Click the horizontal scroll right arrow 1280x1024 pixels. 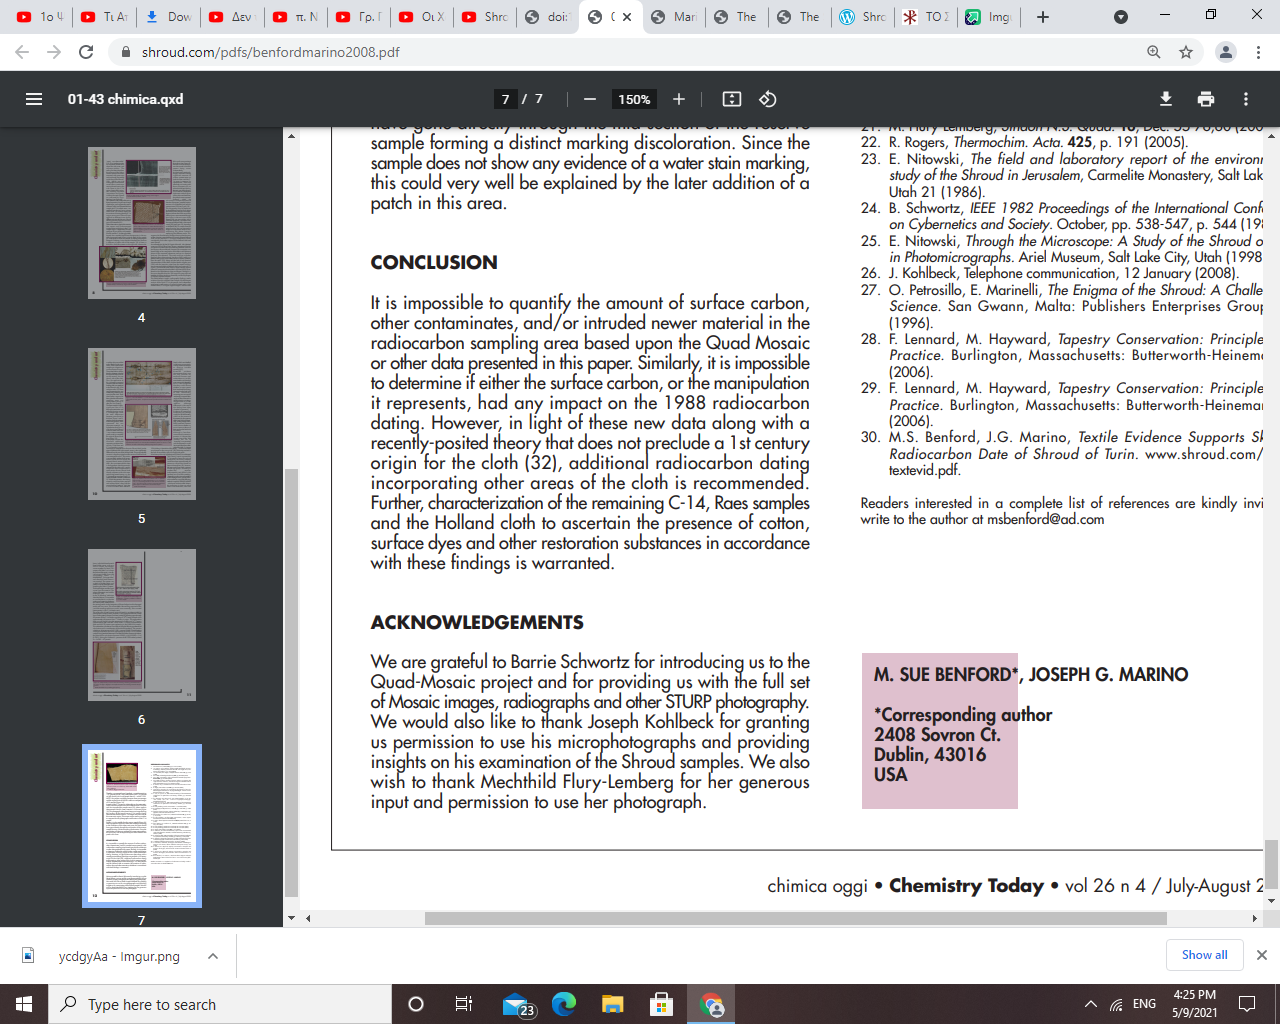click(1255, 918)
